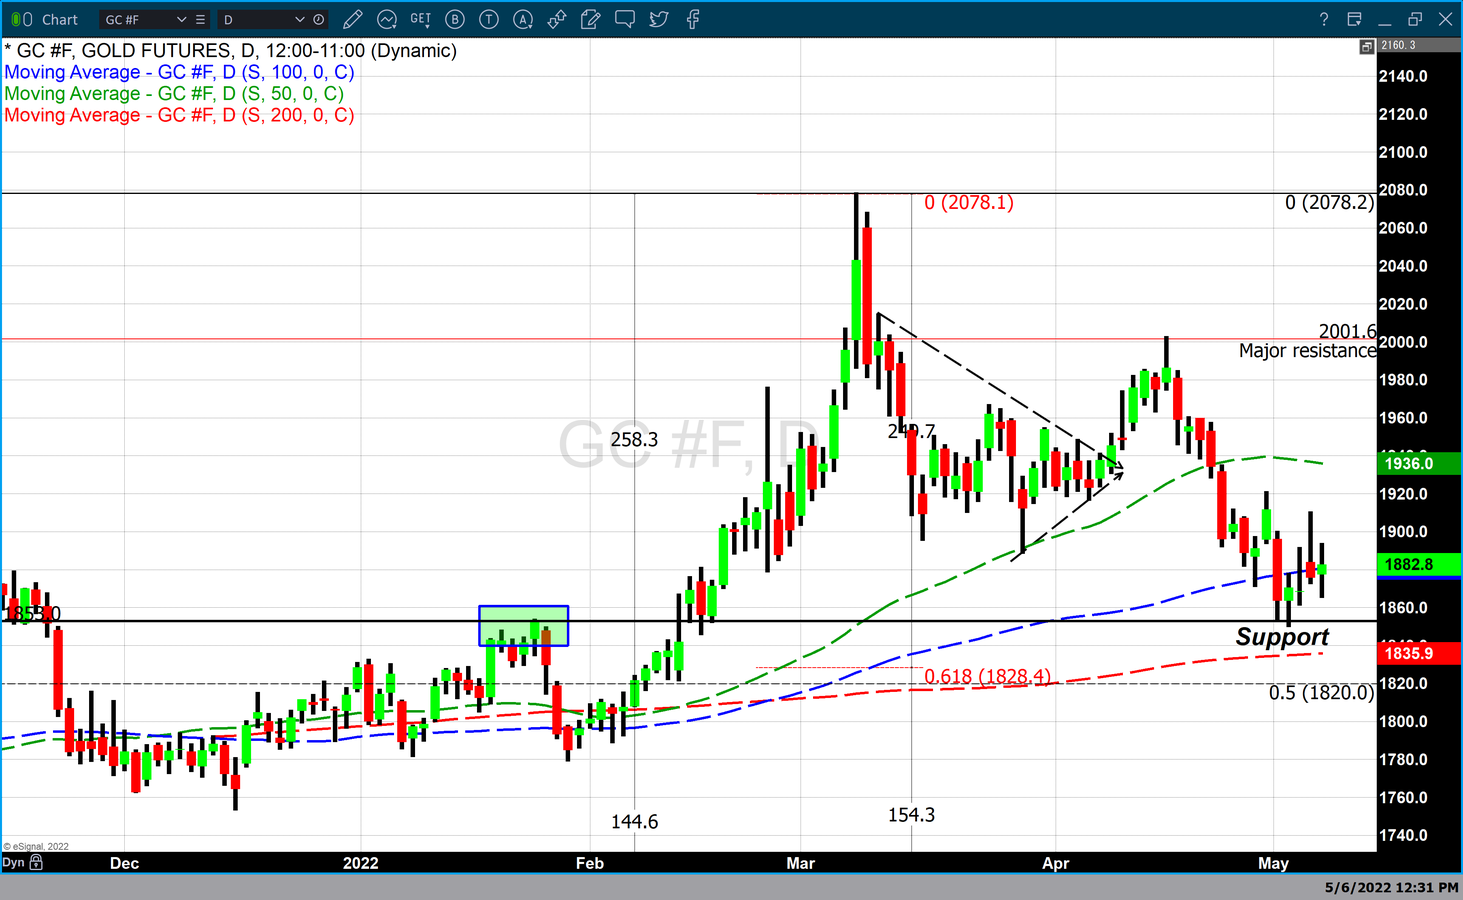Click the circled T toolbar icon

tap(489, 19)
